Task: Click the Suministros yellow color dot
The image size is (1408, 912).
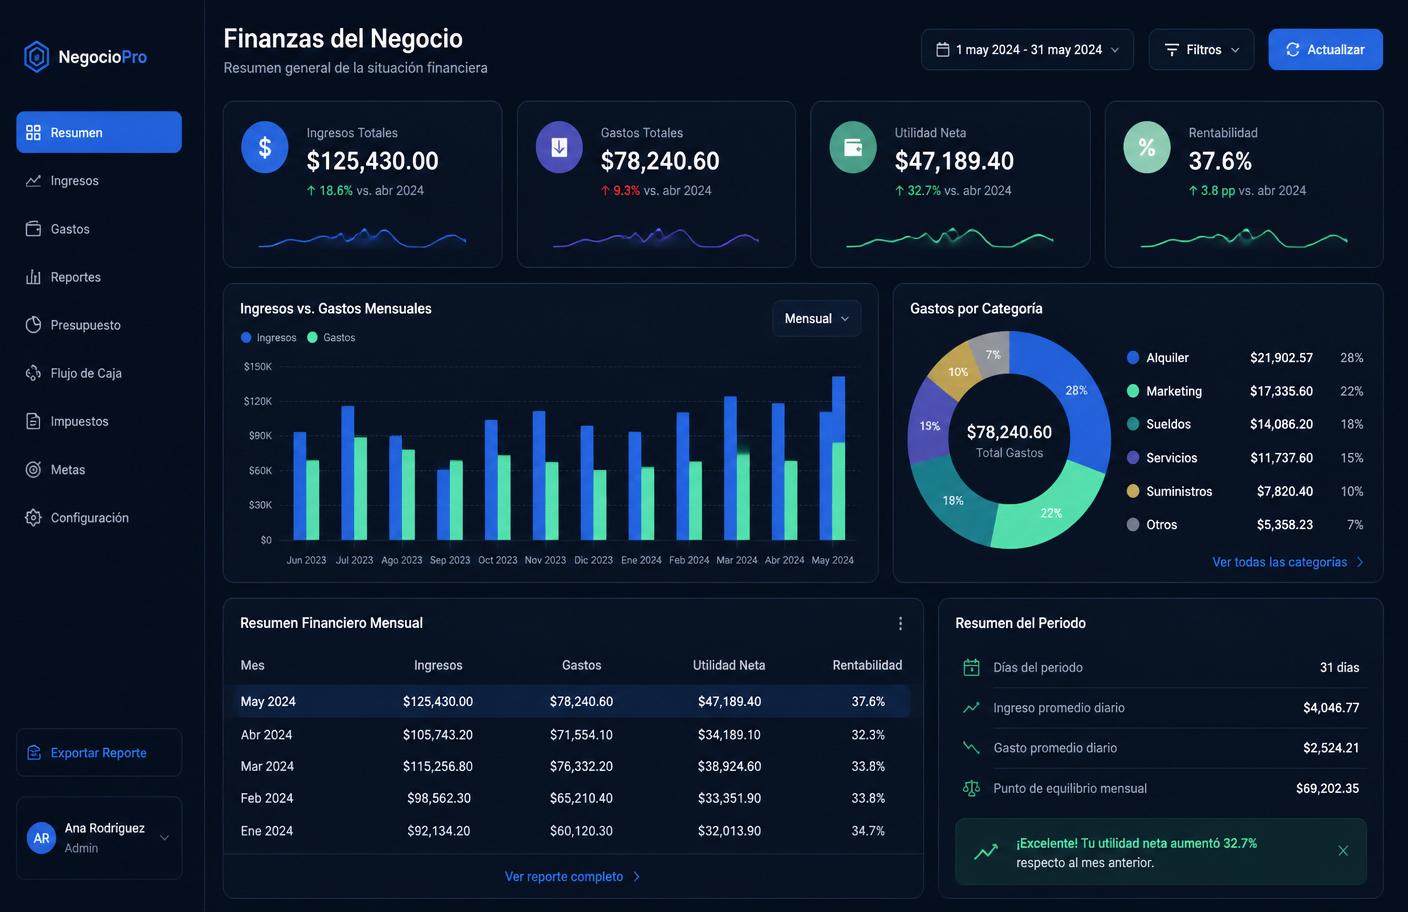Action: coord(1133,491)
